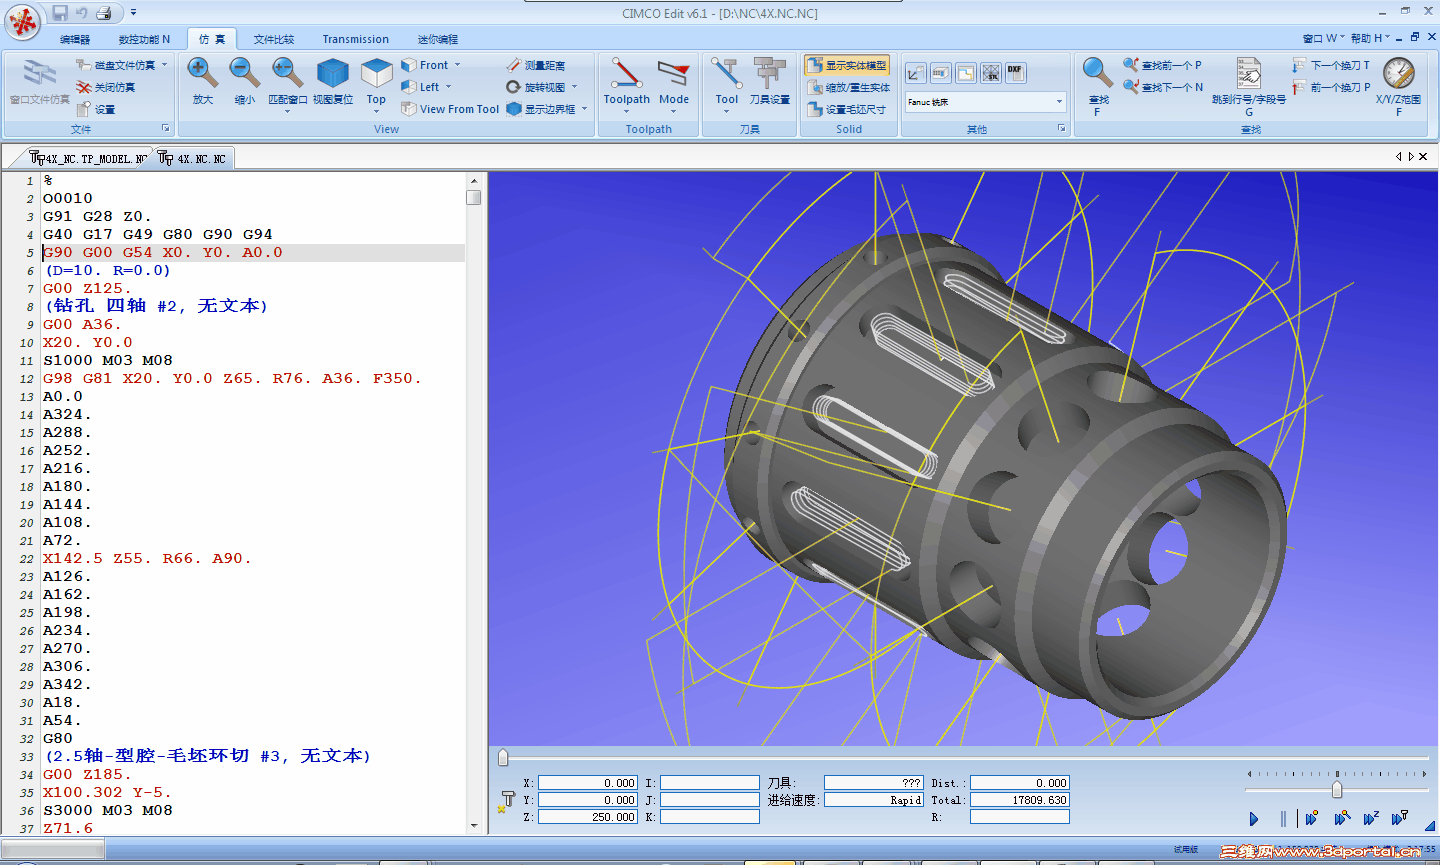The width and height of the screenshot is (1440, 865).
Task: Click the simulation progress slider handle
Action: pyautogui.click(x=503, y=757)
